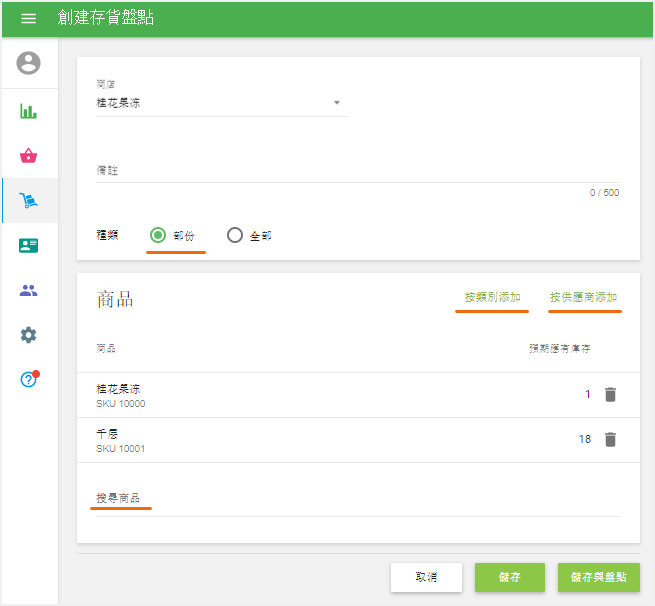Select the 部份 radio option
The width and height of the screenshot is (655, 606).
tap(158, 235)
